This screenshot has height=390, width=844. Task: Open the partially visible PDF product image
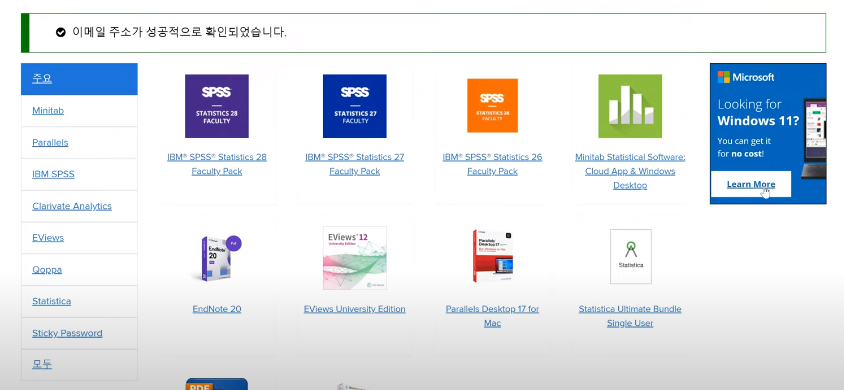tap(217, 384)
